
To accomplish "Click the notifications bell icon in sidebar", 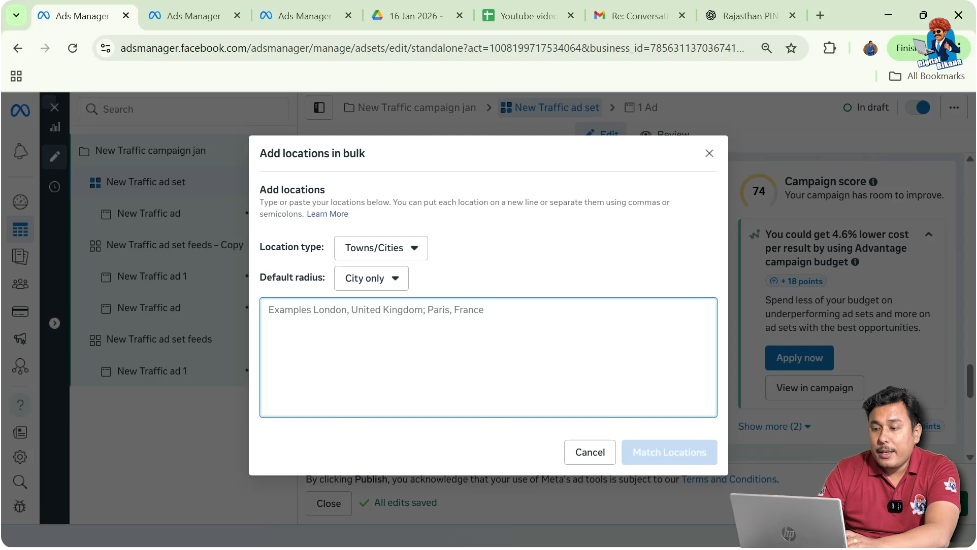I will tap(20, 151).
